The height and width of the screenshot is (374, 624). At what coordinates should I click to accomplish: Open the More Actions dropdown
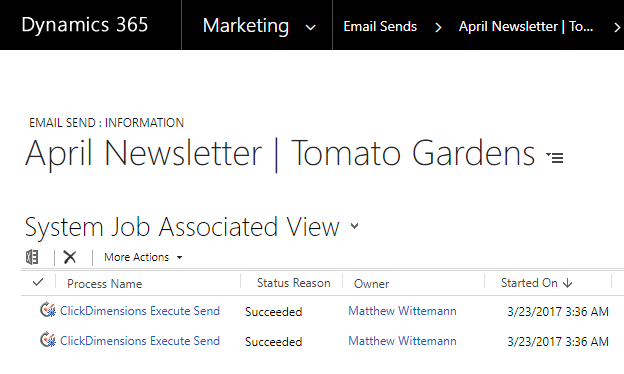coord(143,257)
